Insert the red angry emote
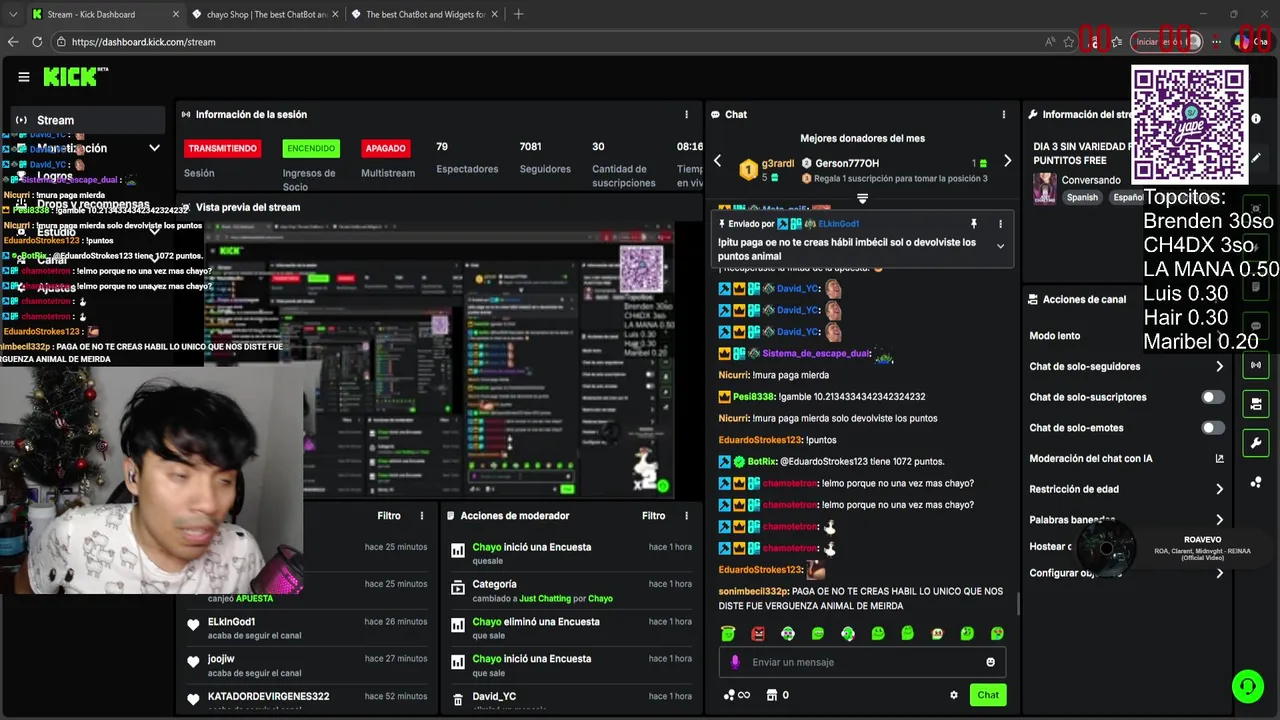The width and height of the screenshot is (1280, 720). click(758, 633)
